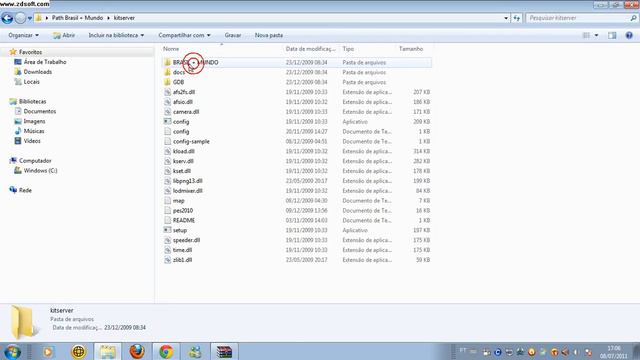
Task: Open the address bar history dropdown
Action: pos(506,18)
